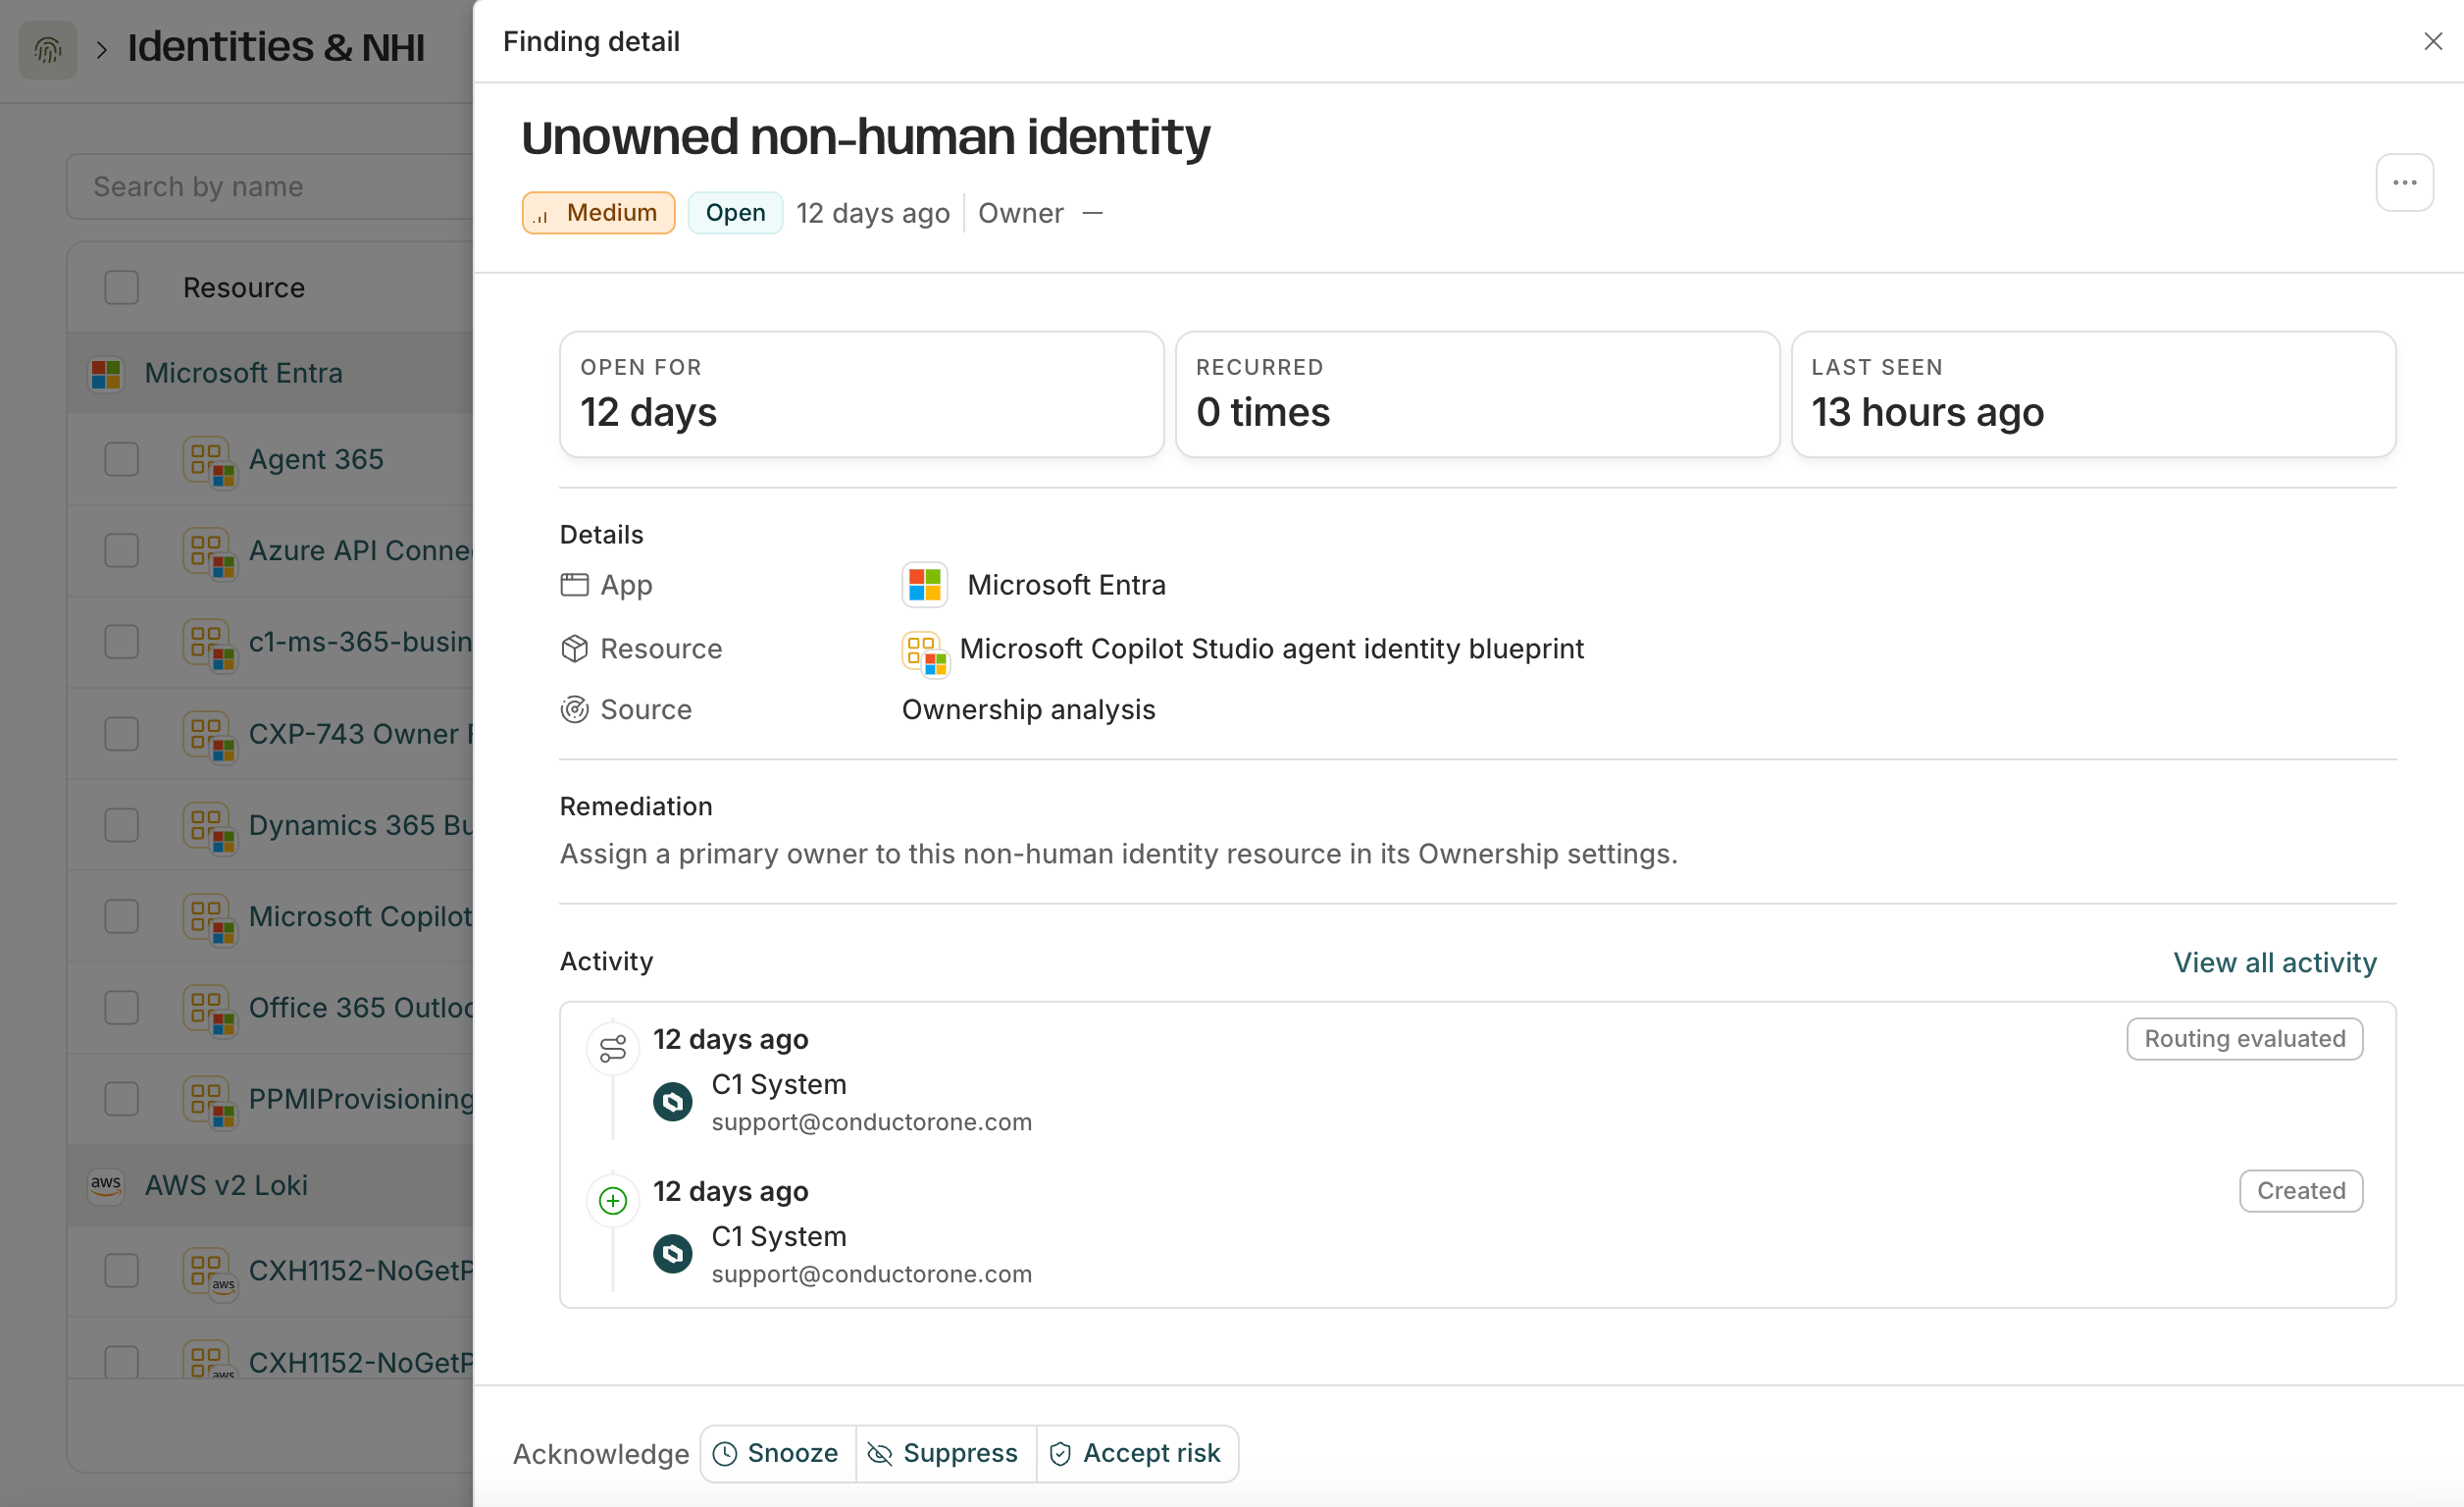The image size is (2464, 1507).
Task: Suppress this finding
Action: [946, 1453]
